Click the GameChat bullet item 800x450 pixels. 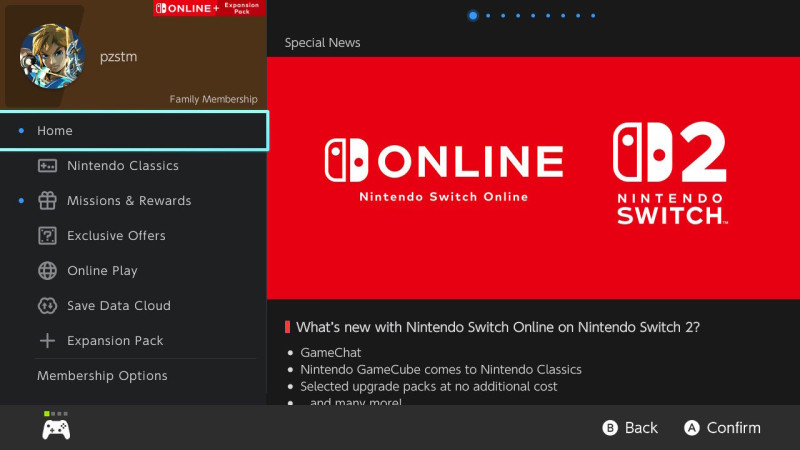click(331, 353)
